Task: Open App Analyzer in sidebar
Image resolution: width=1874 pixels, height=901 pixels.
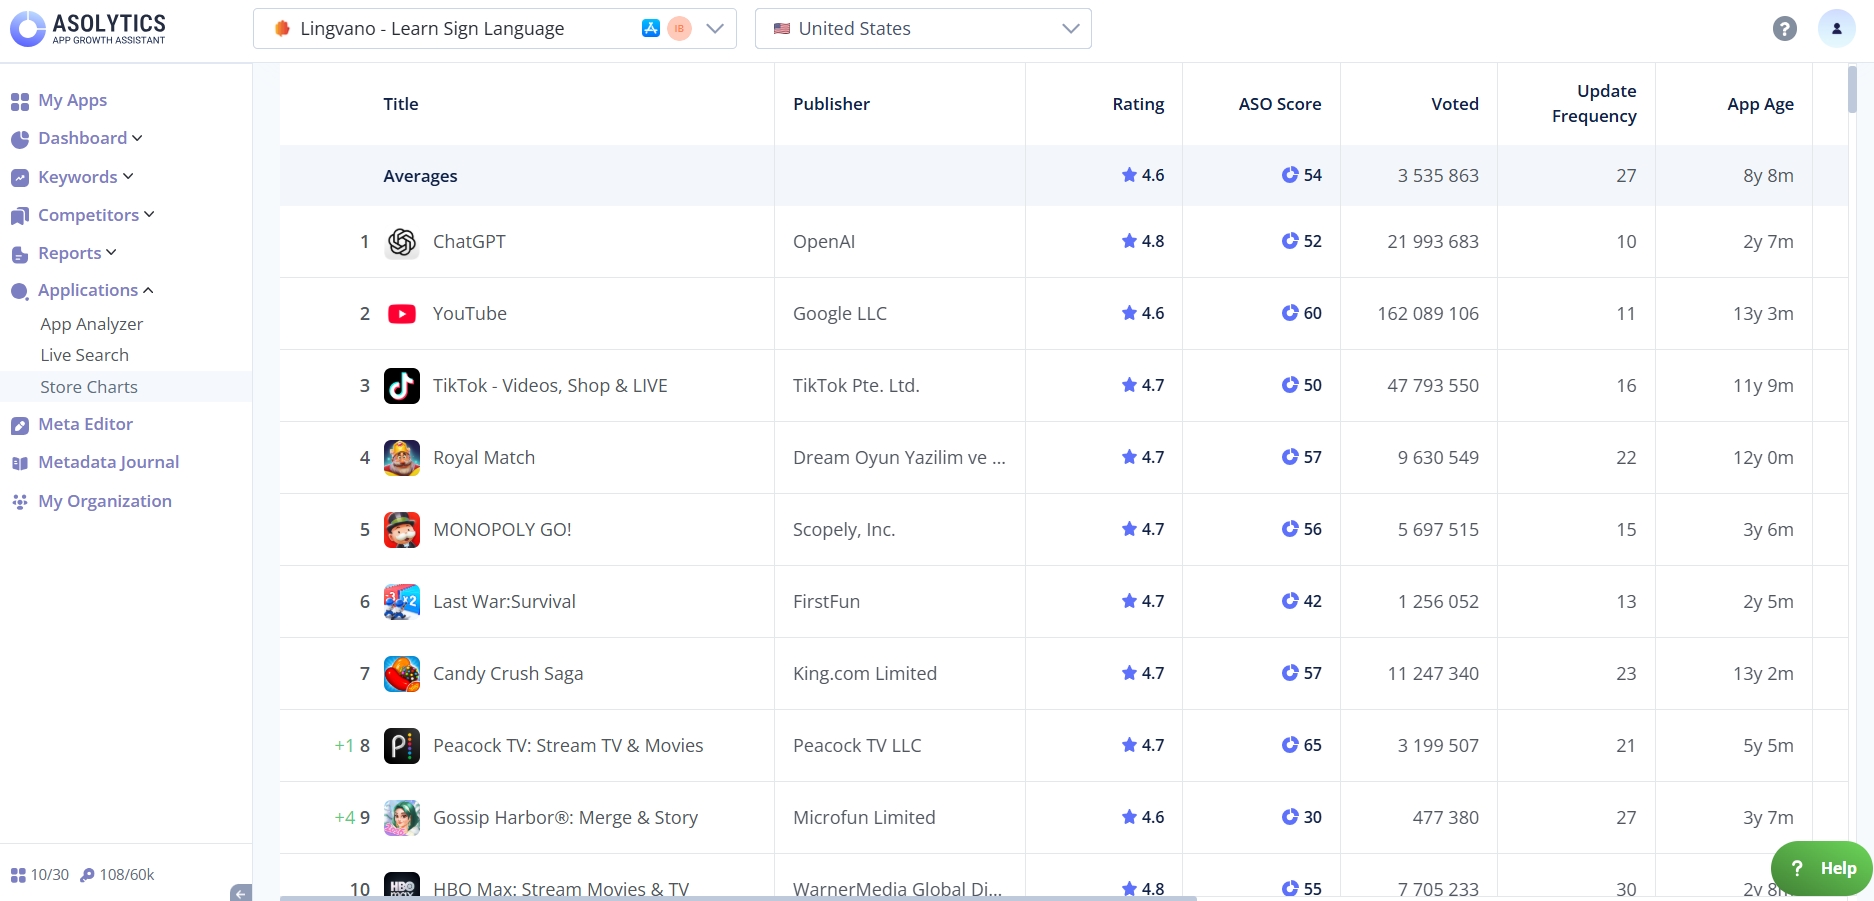Action: [x=91, y=324]
